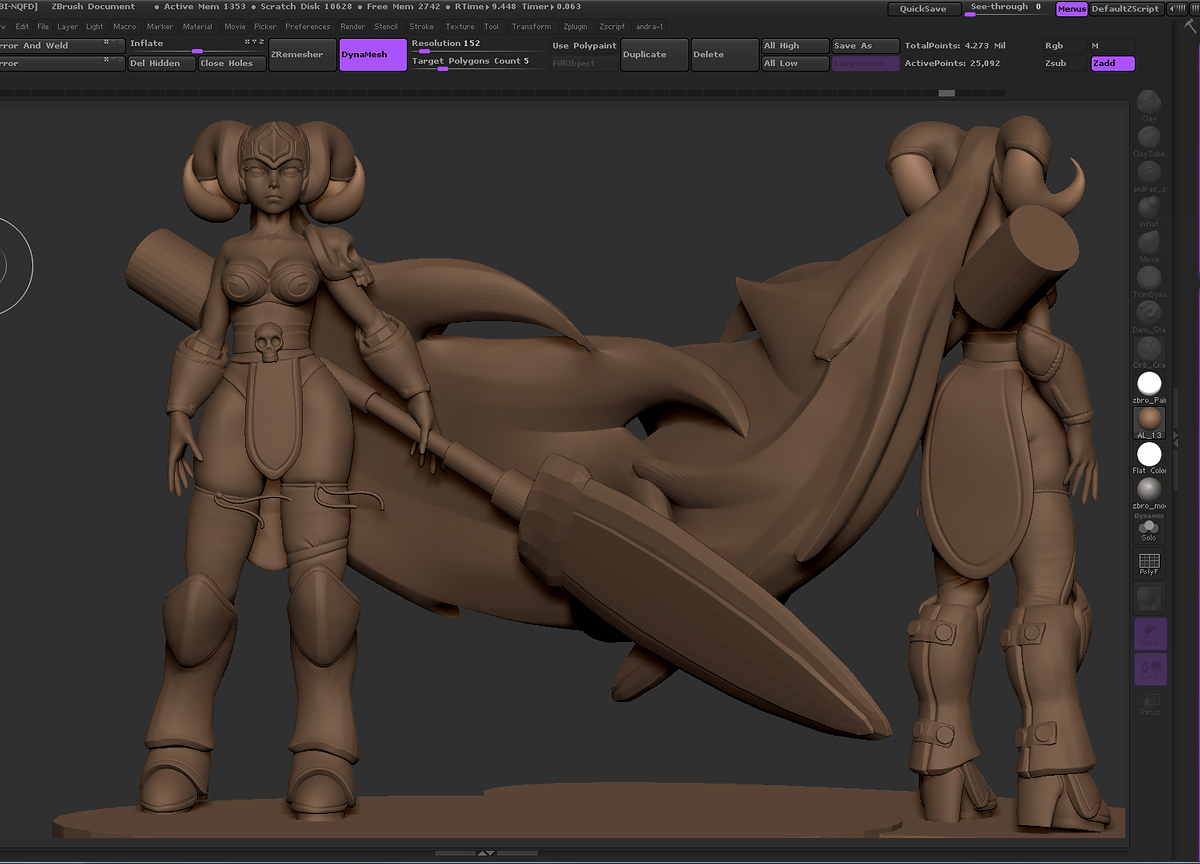Choose the zbro_mod material sphere
Screen dimensions: 1200x864
pyautogui.click(x=1149, y=492)
